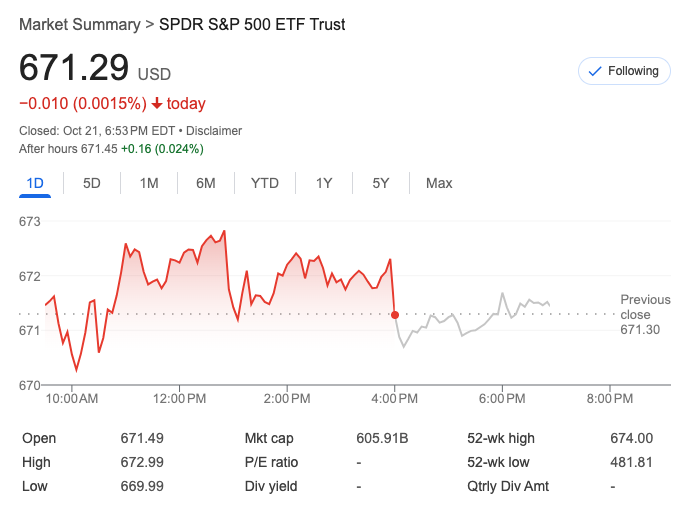Open the Market Summary breadcrumb link
The height and width of the screenshot is (512, 682).
coord(80,24)
